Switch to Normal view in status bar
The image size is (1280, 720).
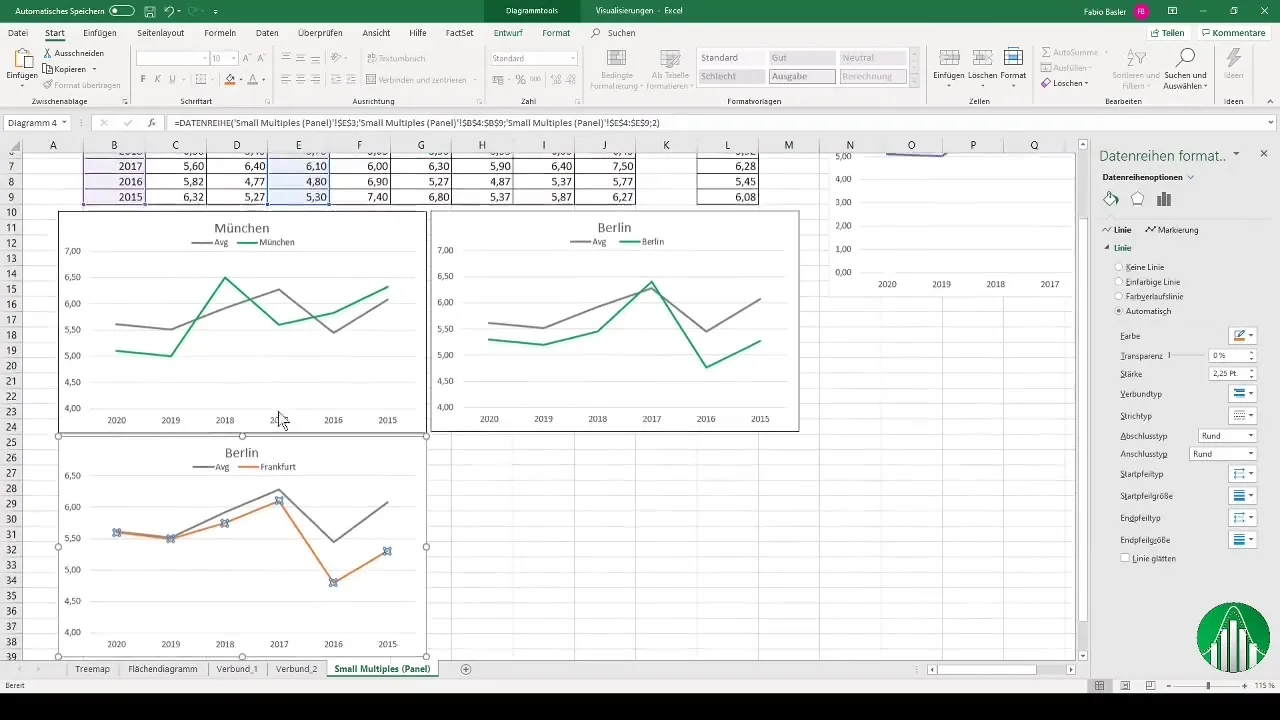[x=1100, y=686]
